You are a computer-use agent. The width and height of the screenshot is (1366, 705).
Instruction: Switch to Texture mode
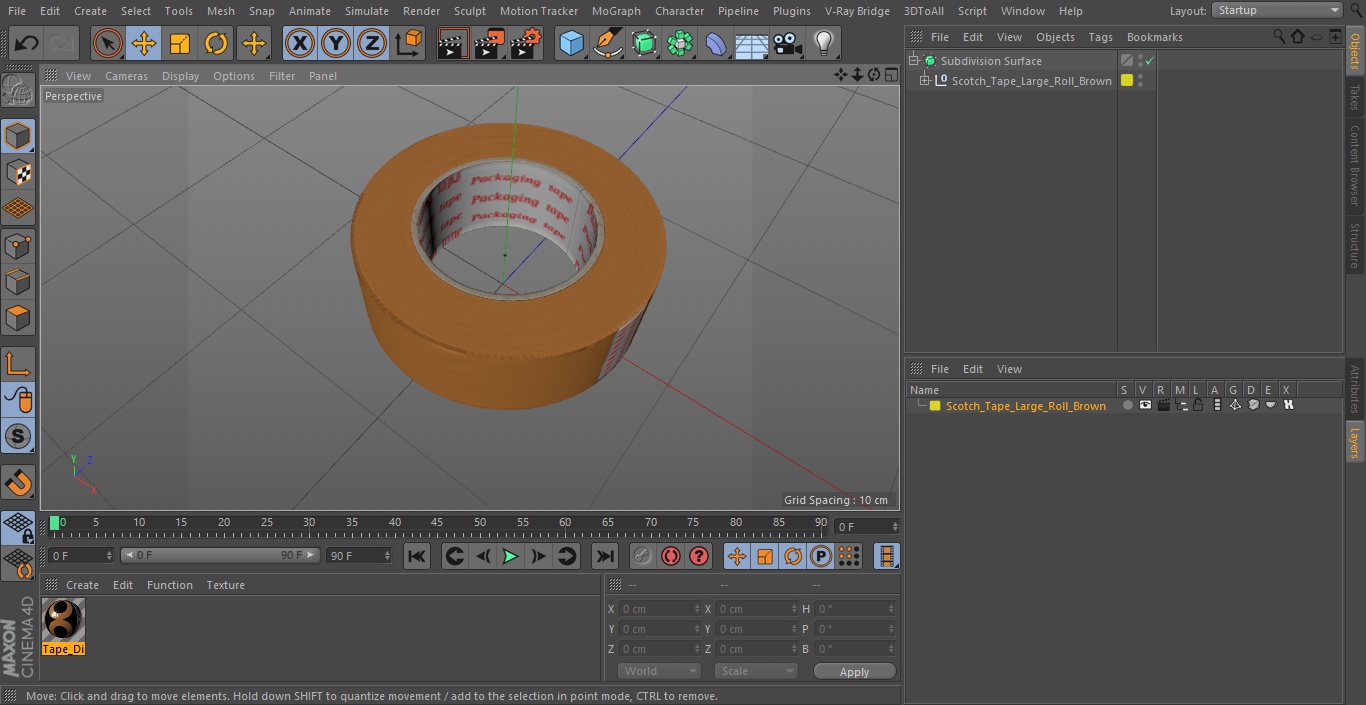tap(18, 172)
